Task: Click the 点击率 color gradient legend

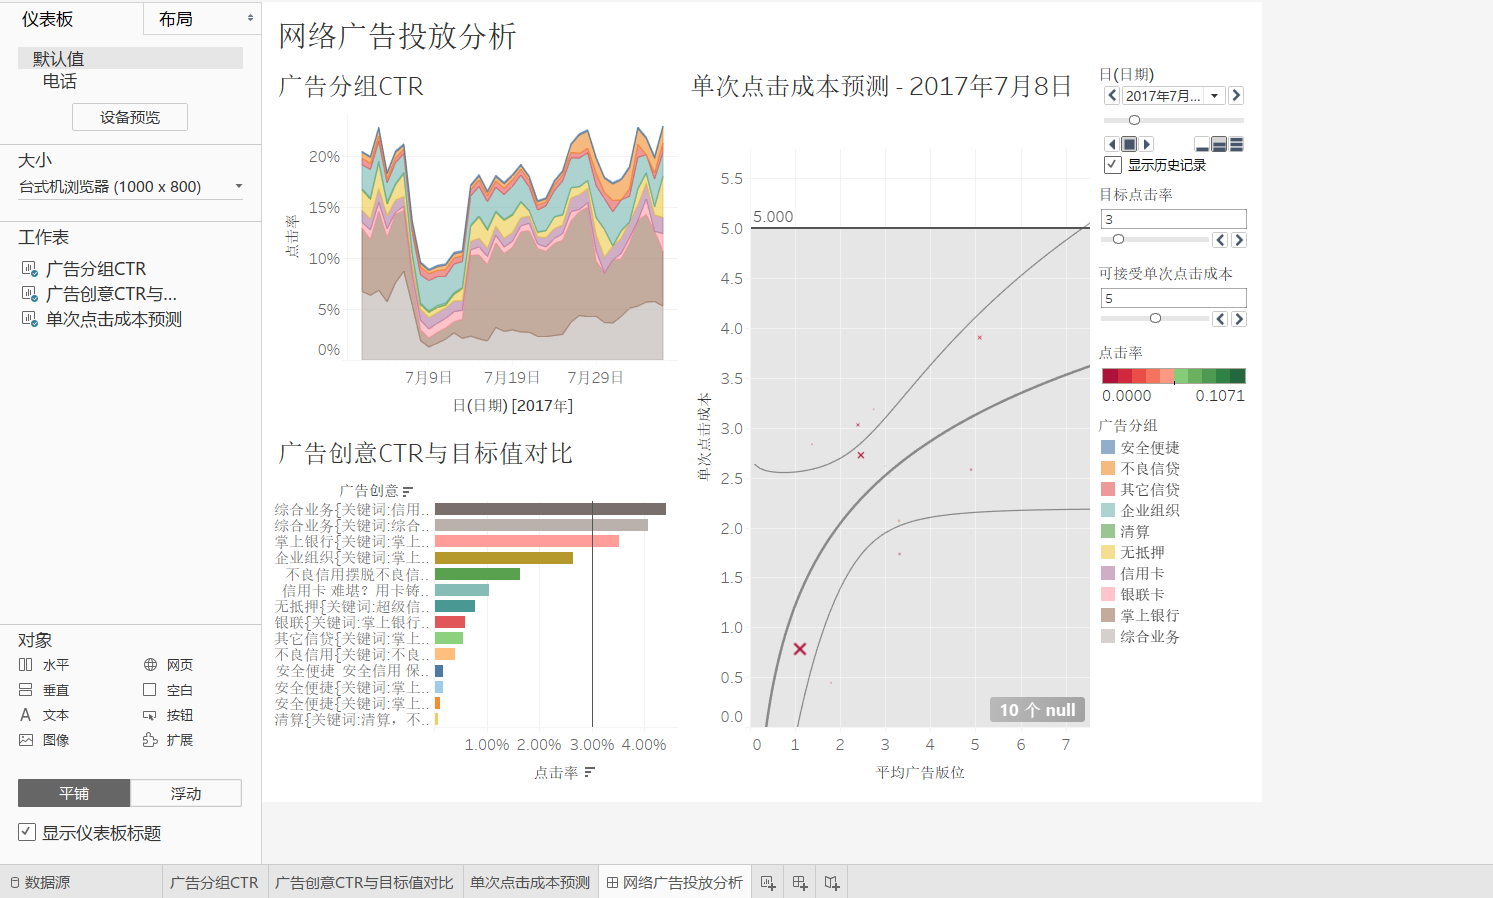Action: pos(1174,376)
